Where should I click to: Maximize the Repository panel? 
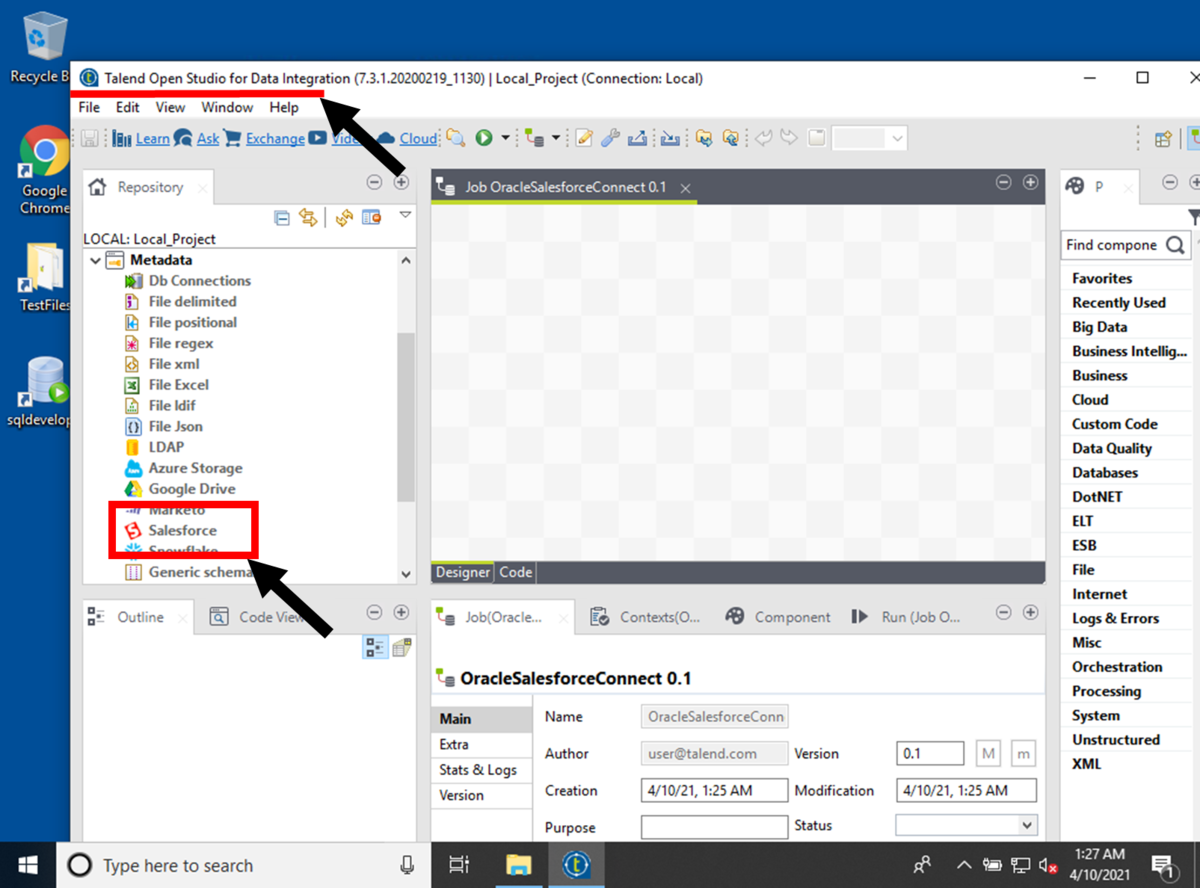401,182
